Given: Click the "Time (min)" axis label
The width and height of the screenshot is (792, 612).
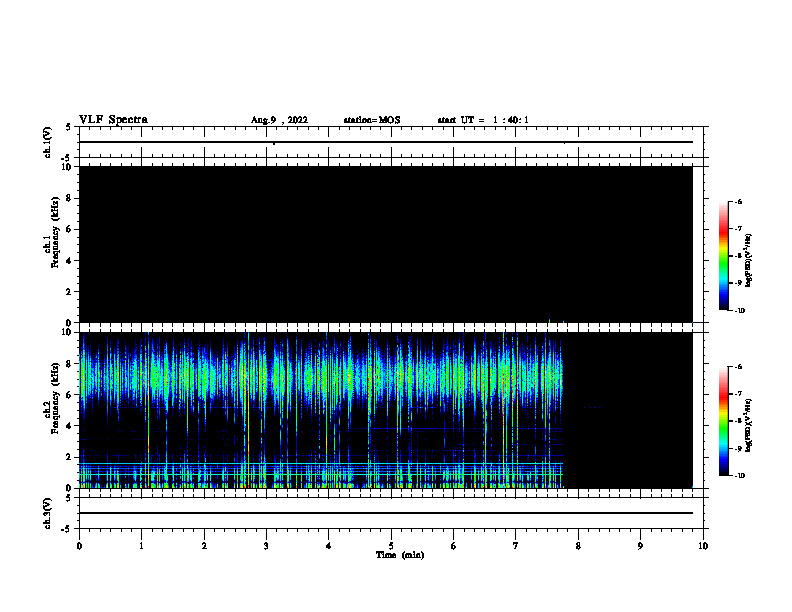Looking at the screenshot, I should pyautogui.click(x=400, y=555).
